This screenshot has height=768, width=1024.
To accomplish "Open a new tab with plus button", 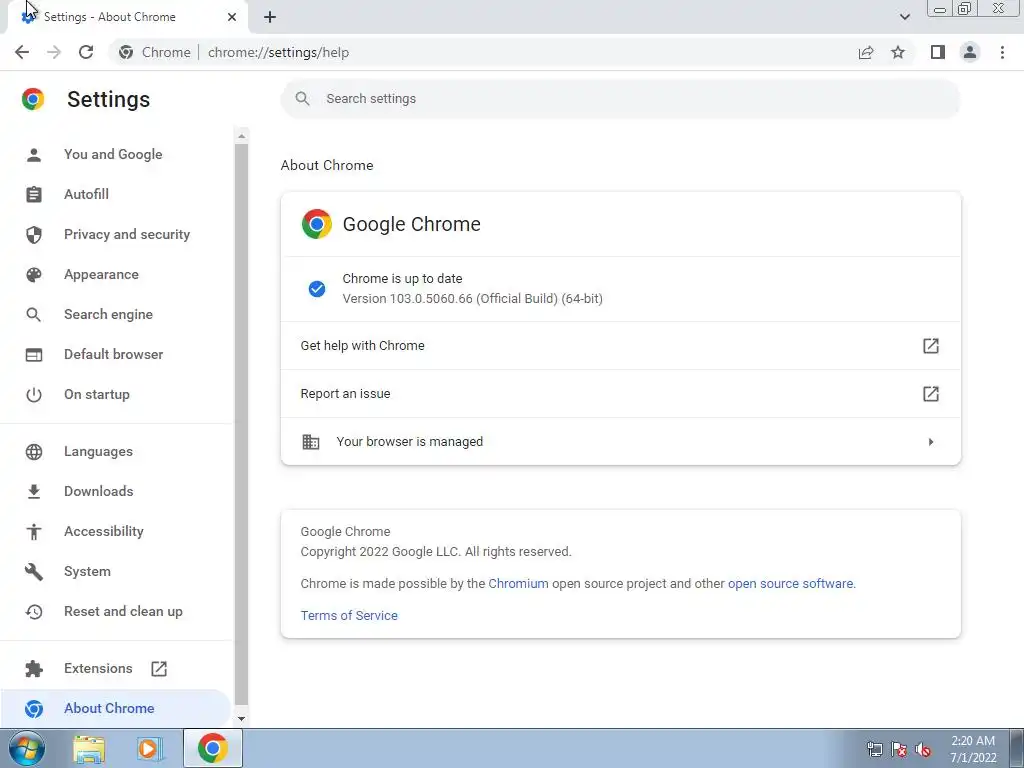I will (270, 17).
